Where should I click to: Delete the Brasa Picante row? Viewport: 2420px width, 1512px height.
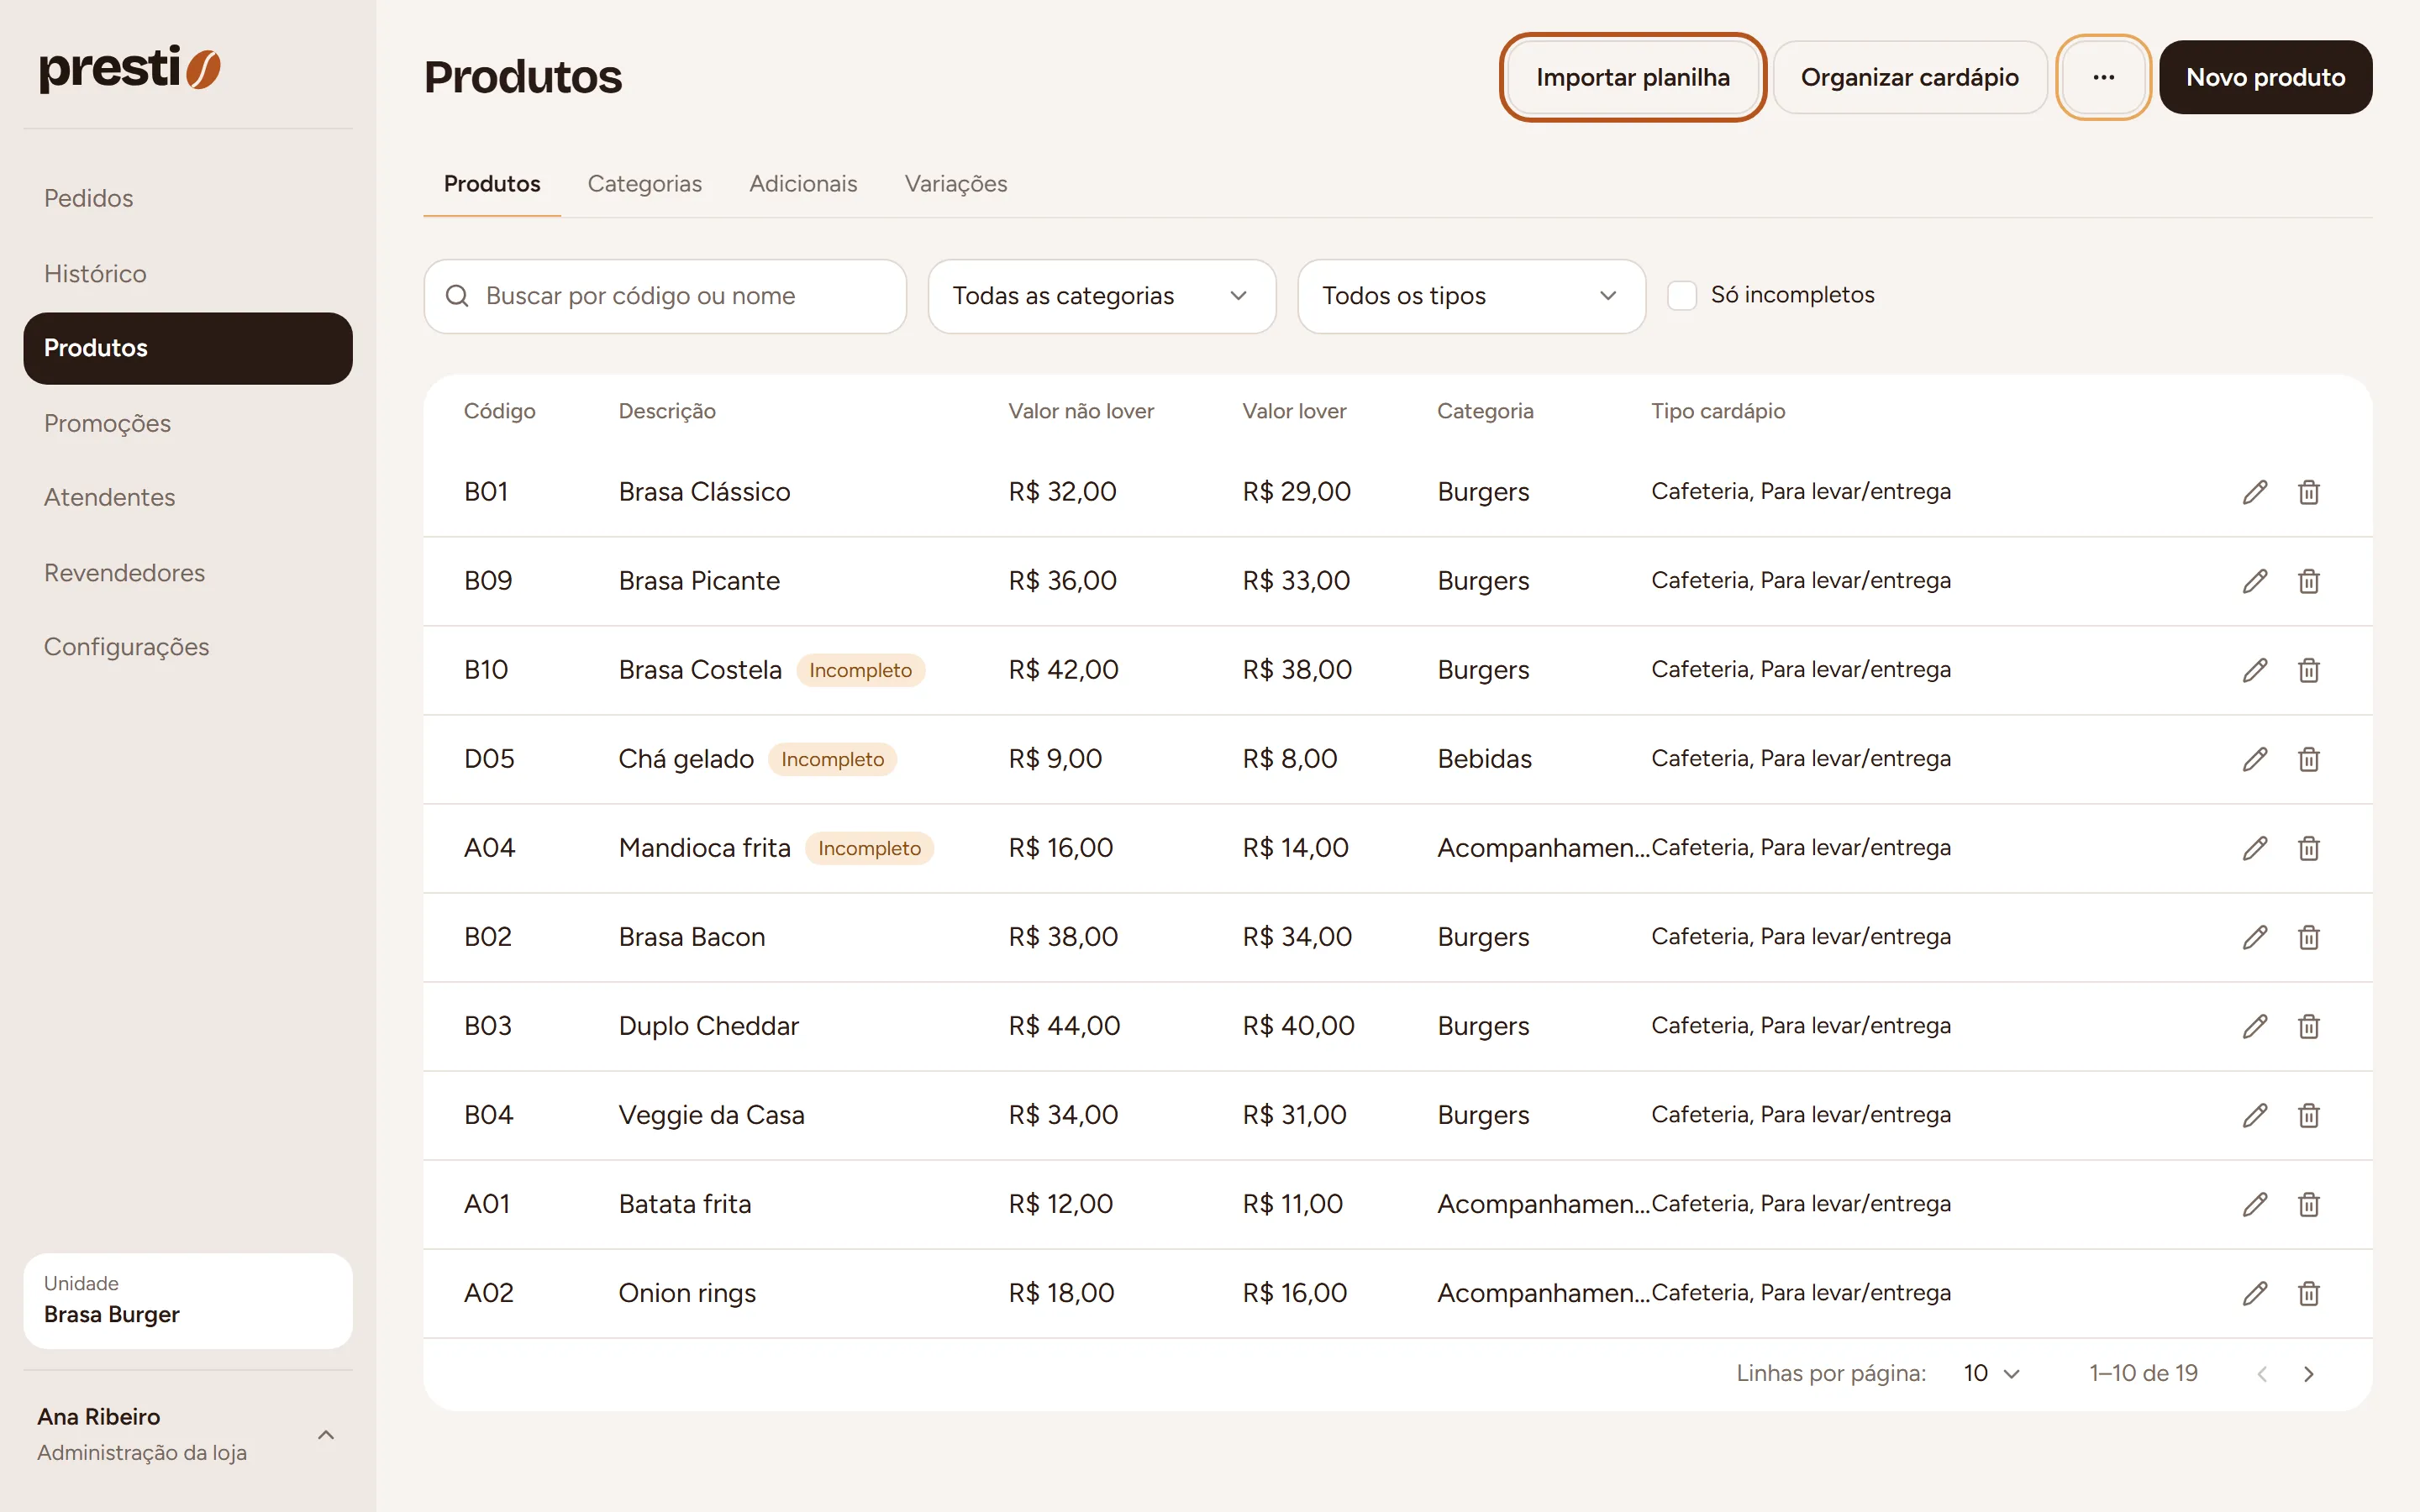2308,581
